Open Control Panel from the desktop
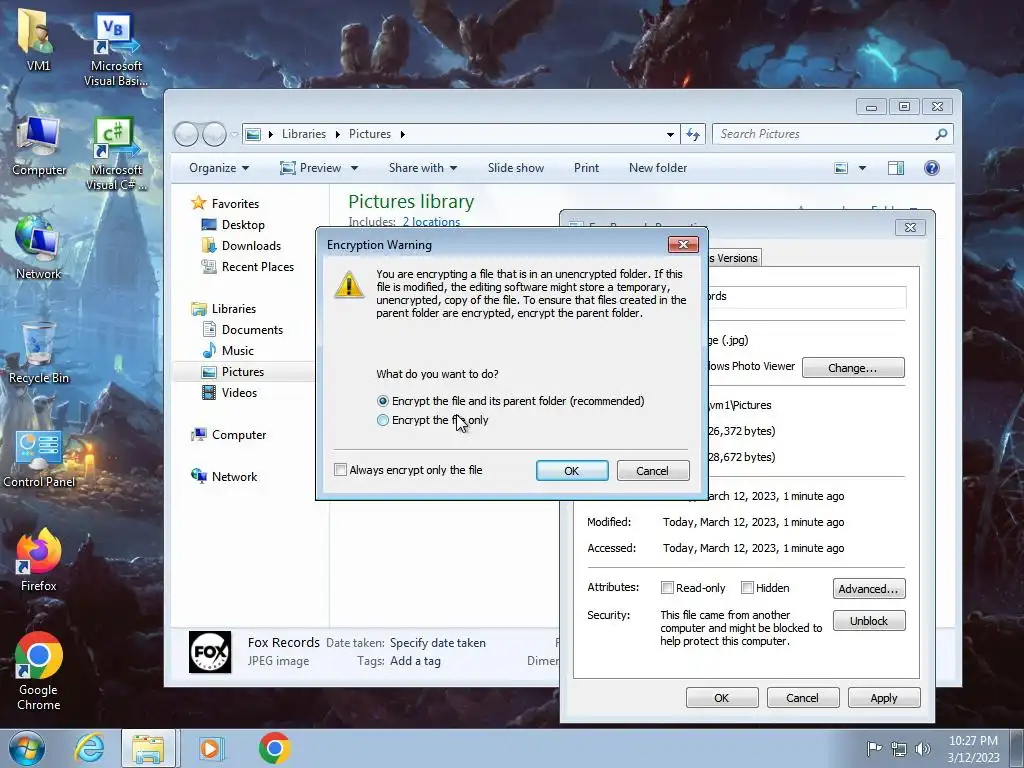 coord(39,458)
